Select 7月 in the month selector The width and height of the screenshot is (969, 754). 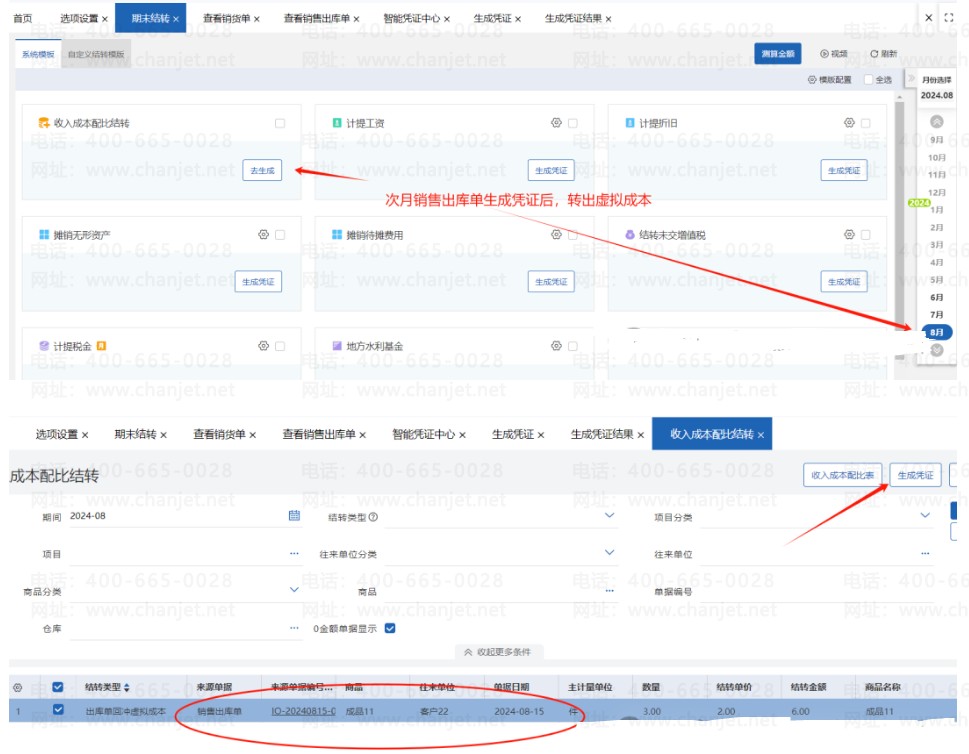click(x=937, y=315)
